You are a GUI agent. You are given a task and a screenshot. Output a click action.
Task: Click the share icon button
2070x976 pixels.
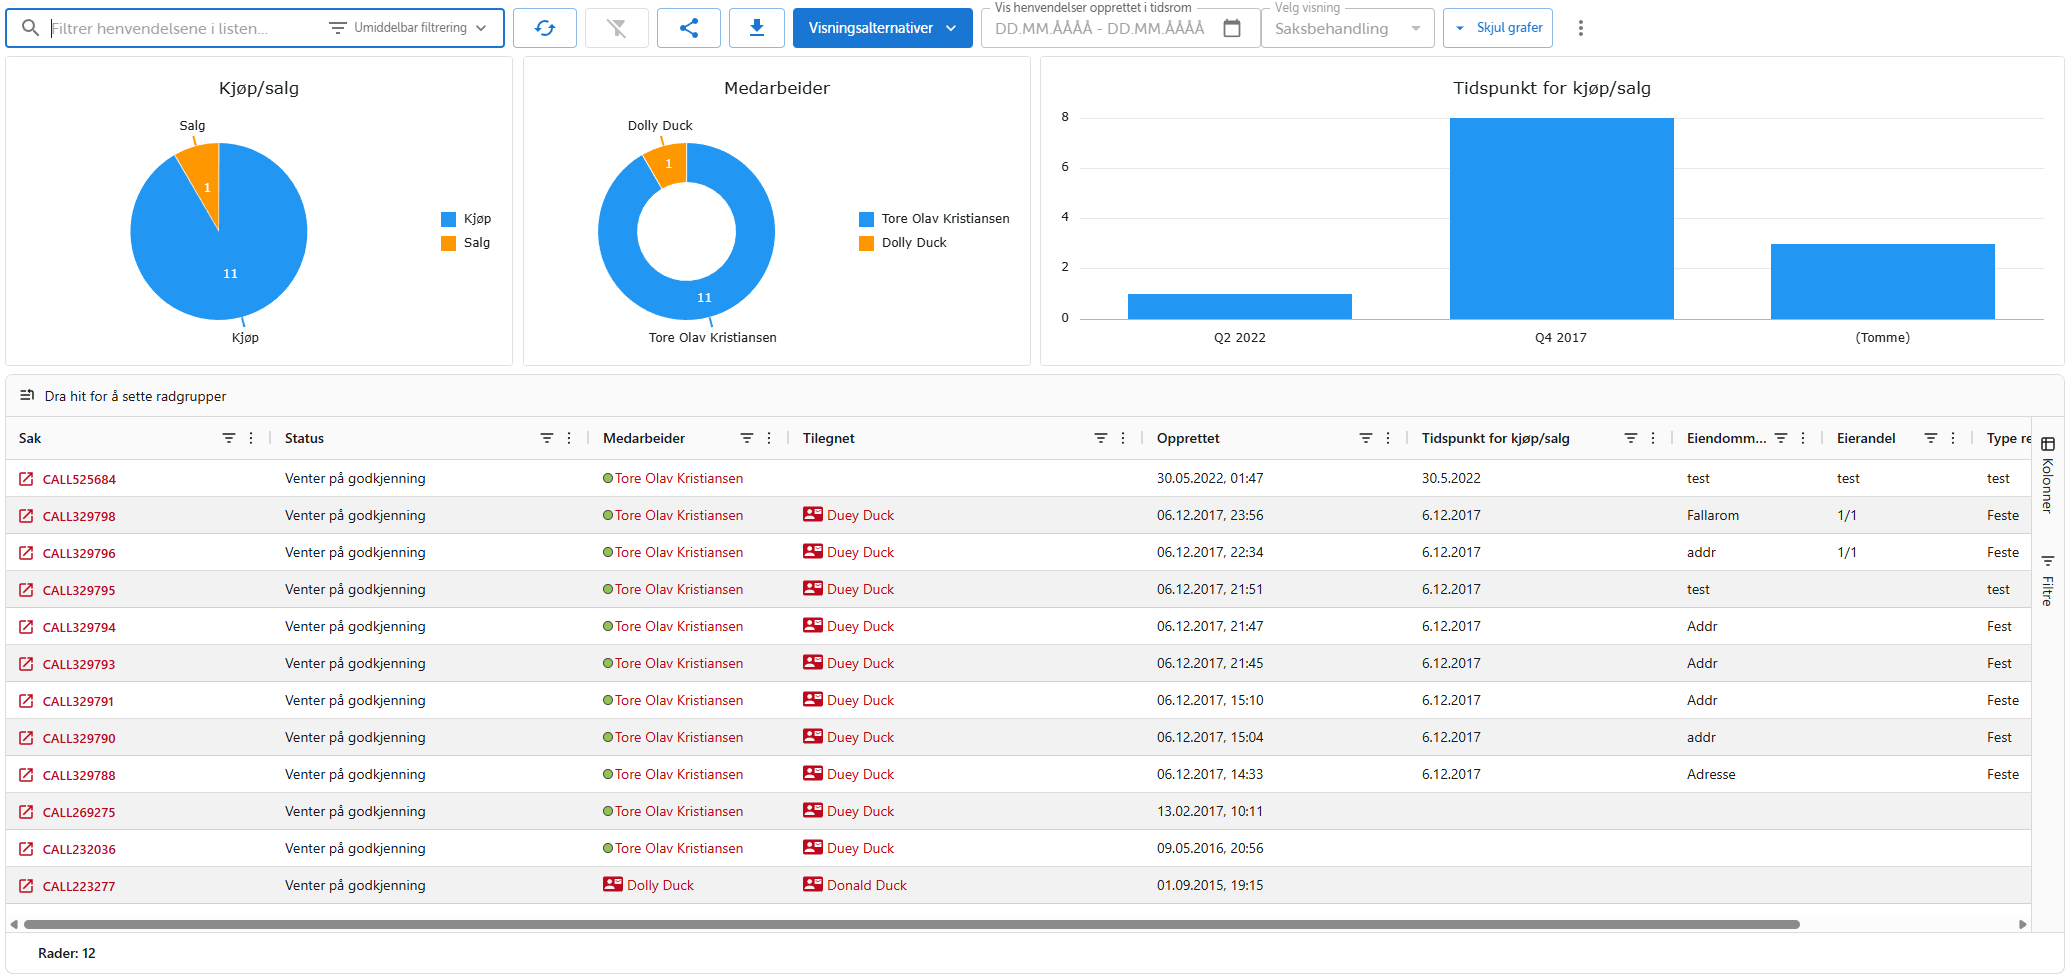coord(688,28)
